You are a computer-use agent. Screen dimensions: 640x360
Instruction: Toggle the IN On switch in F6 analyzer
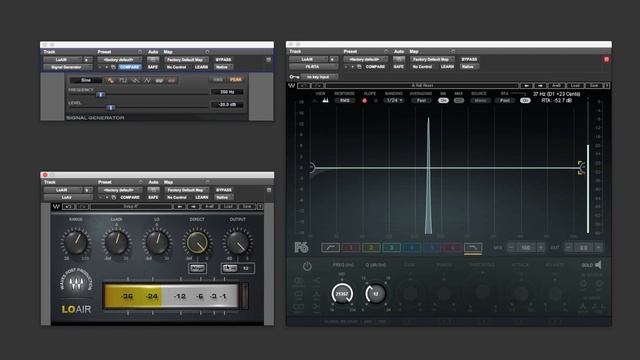click(443, 100)
